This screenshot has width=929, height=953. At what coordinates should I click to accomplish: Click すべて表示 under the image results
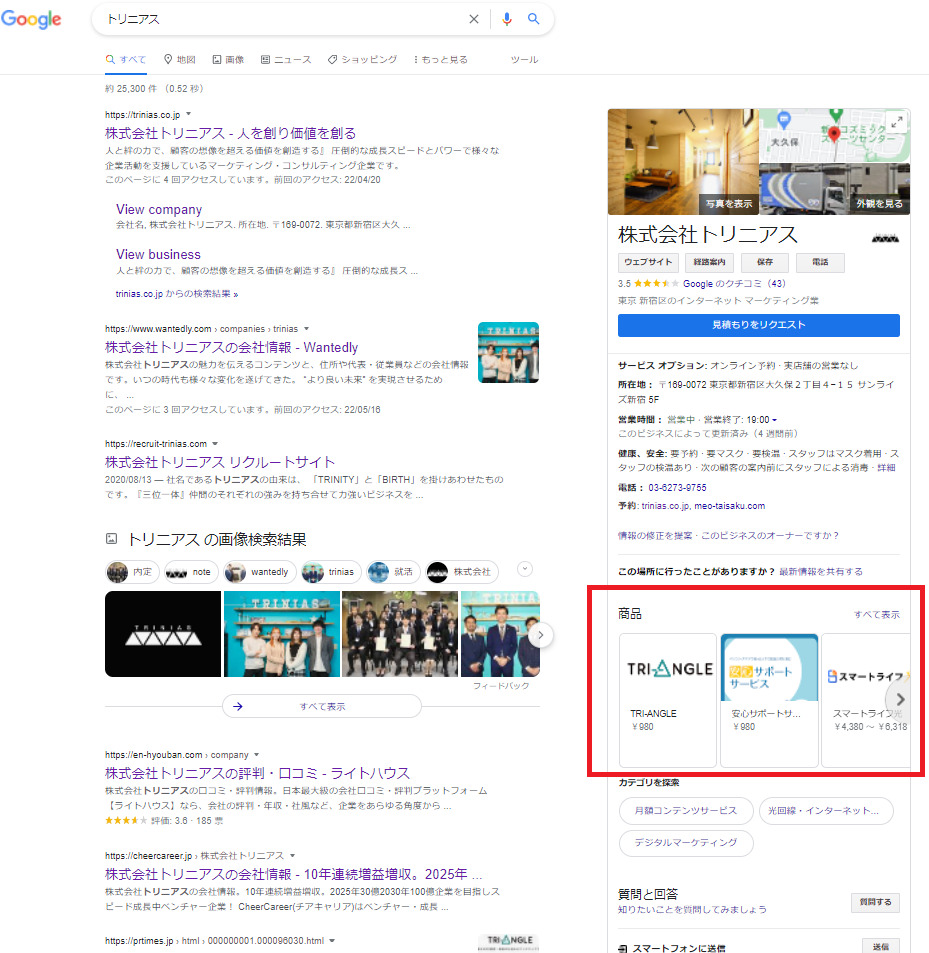point(322,706)
